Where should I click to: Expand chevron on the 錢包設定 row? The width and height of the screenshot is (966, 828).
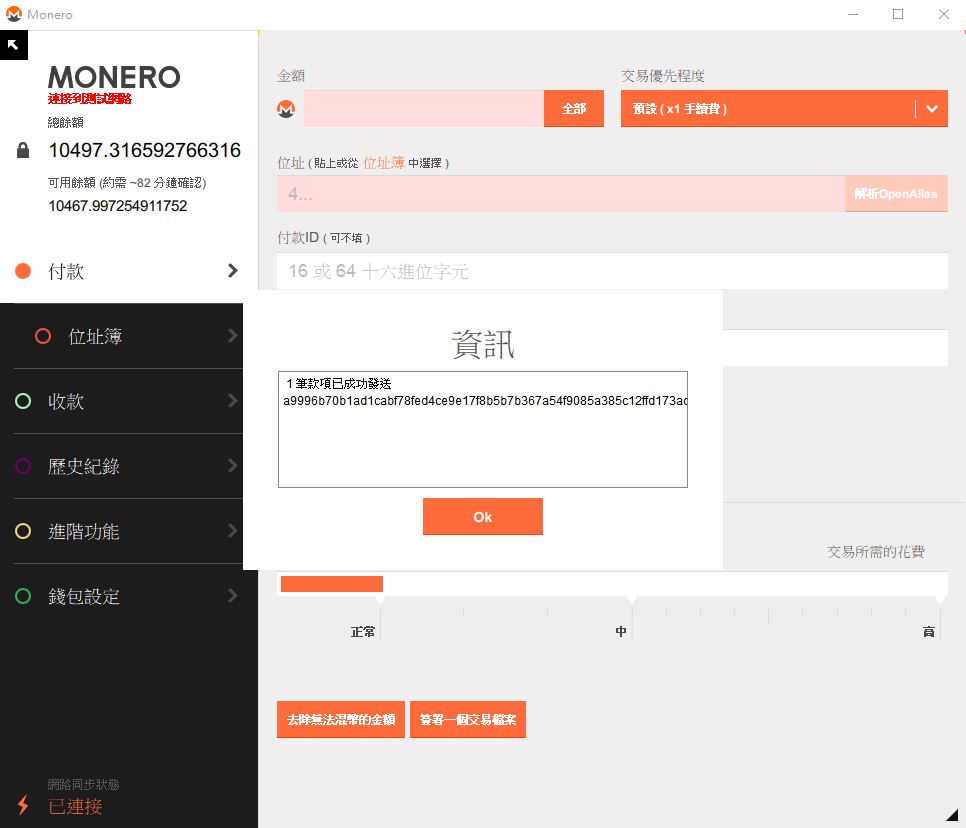click(232, 595)
